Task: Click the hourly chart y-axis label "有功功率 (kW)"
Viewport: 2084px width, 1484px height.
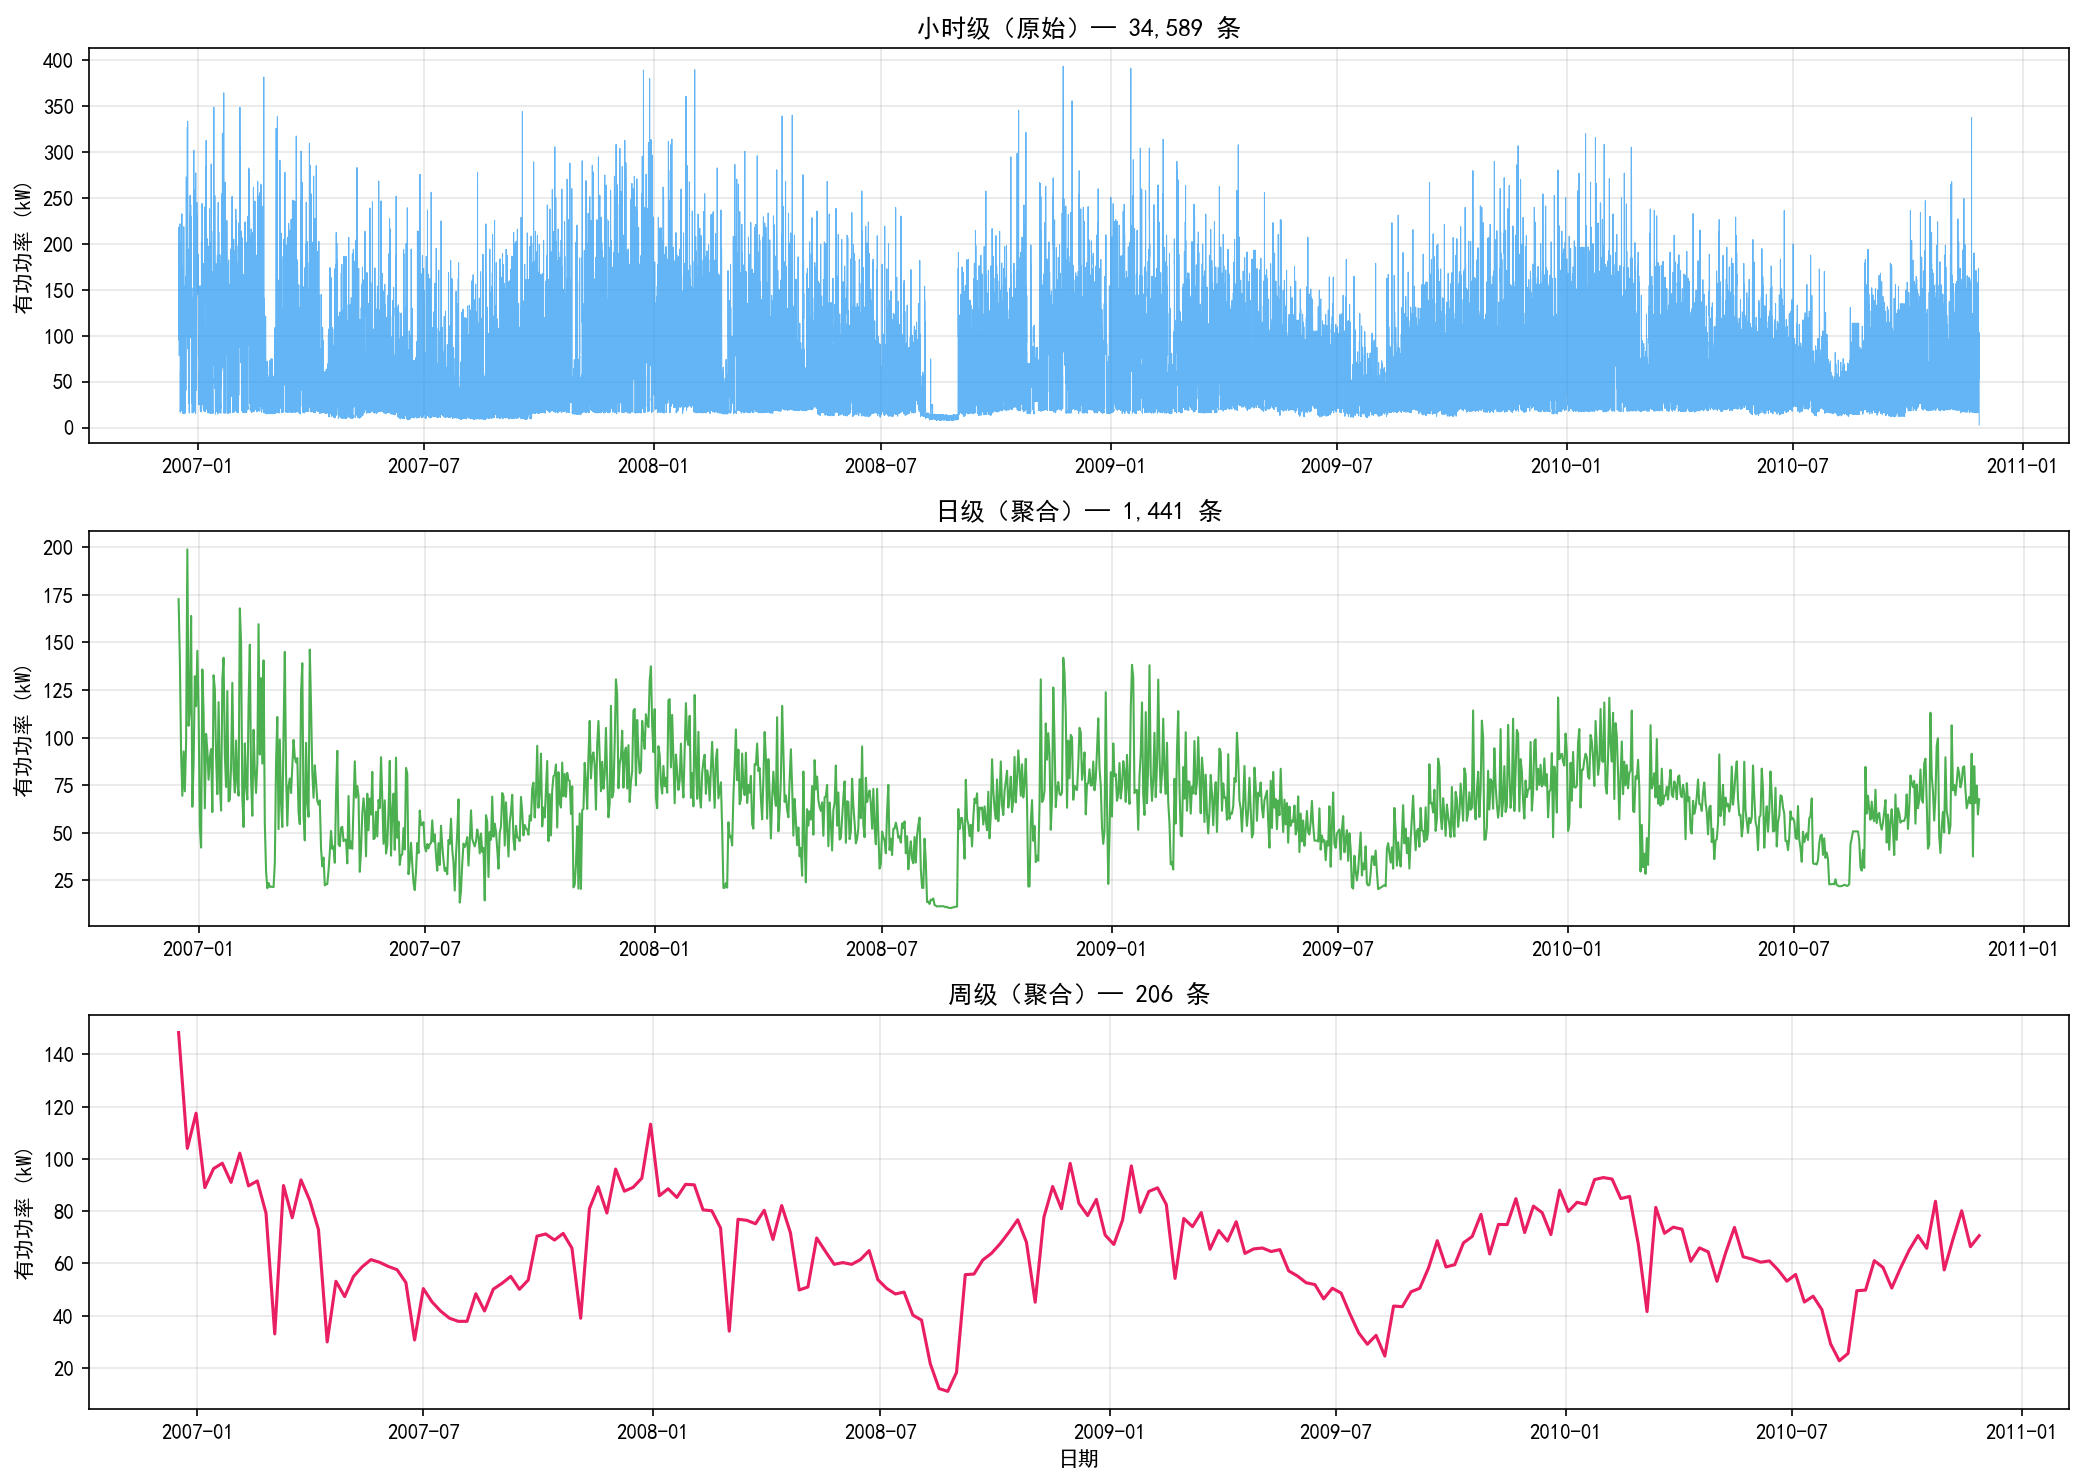Action: (x=23, y=248)
